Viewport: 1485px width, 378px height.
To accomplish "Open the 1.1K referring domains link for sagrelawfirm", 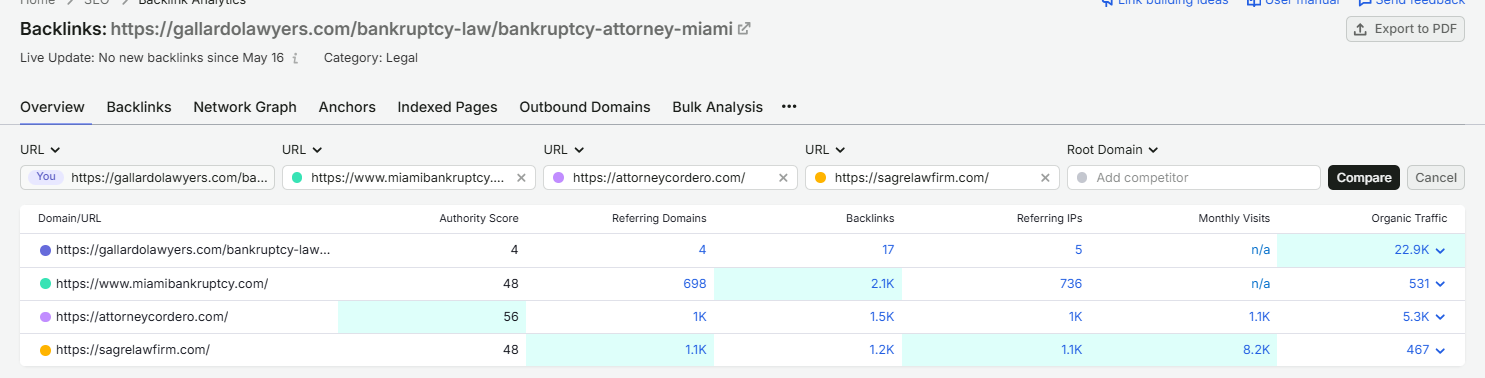I will pos(695,350).
